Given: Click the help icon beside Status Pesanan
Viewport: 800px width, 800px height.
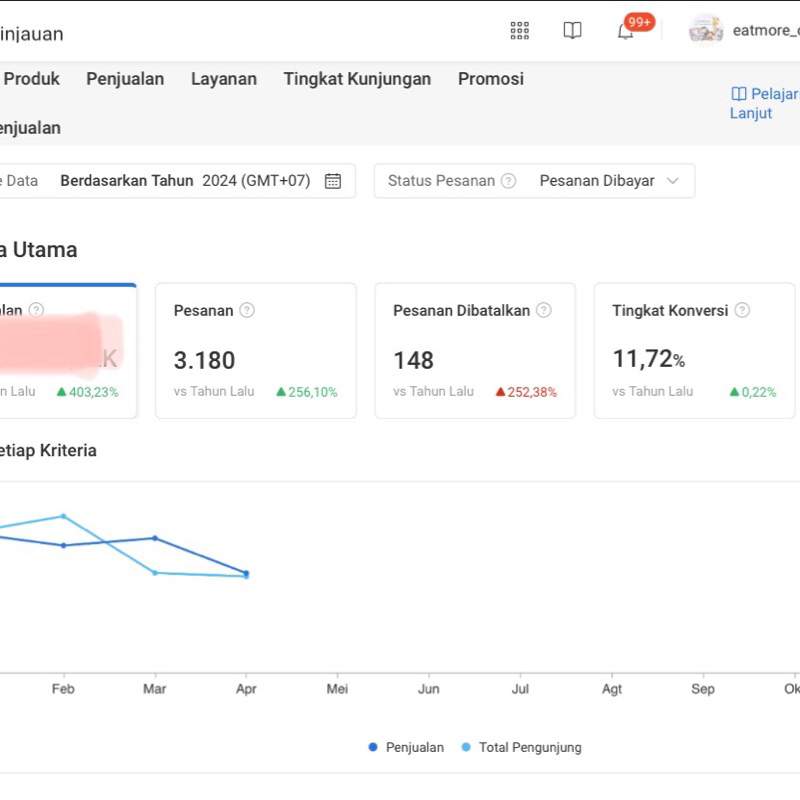Looking at the screenshot, I should [x=508, y=181].
